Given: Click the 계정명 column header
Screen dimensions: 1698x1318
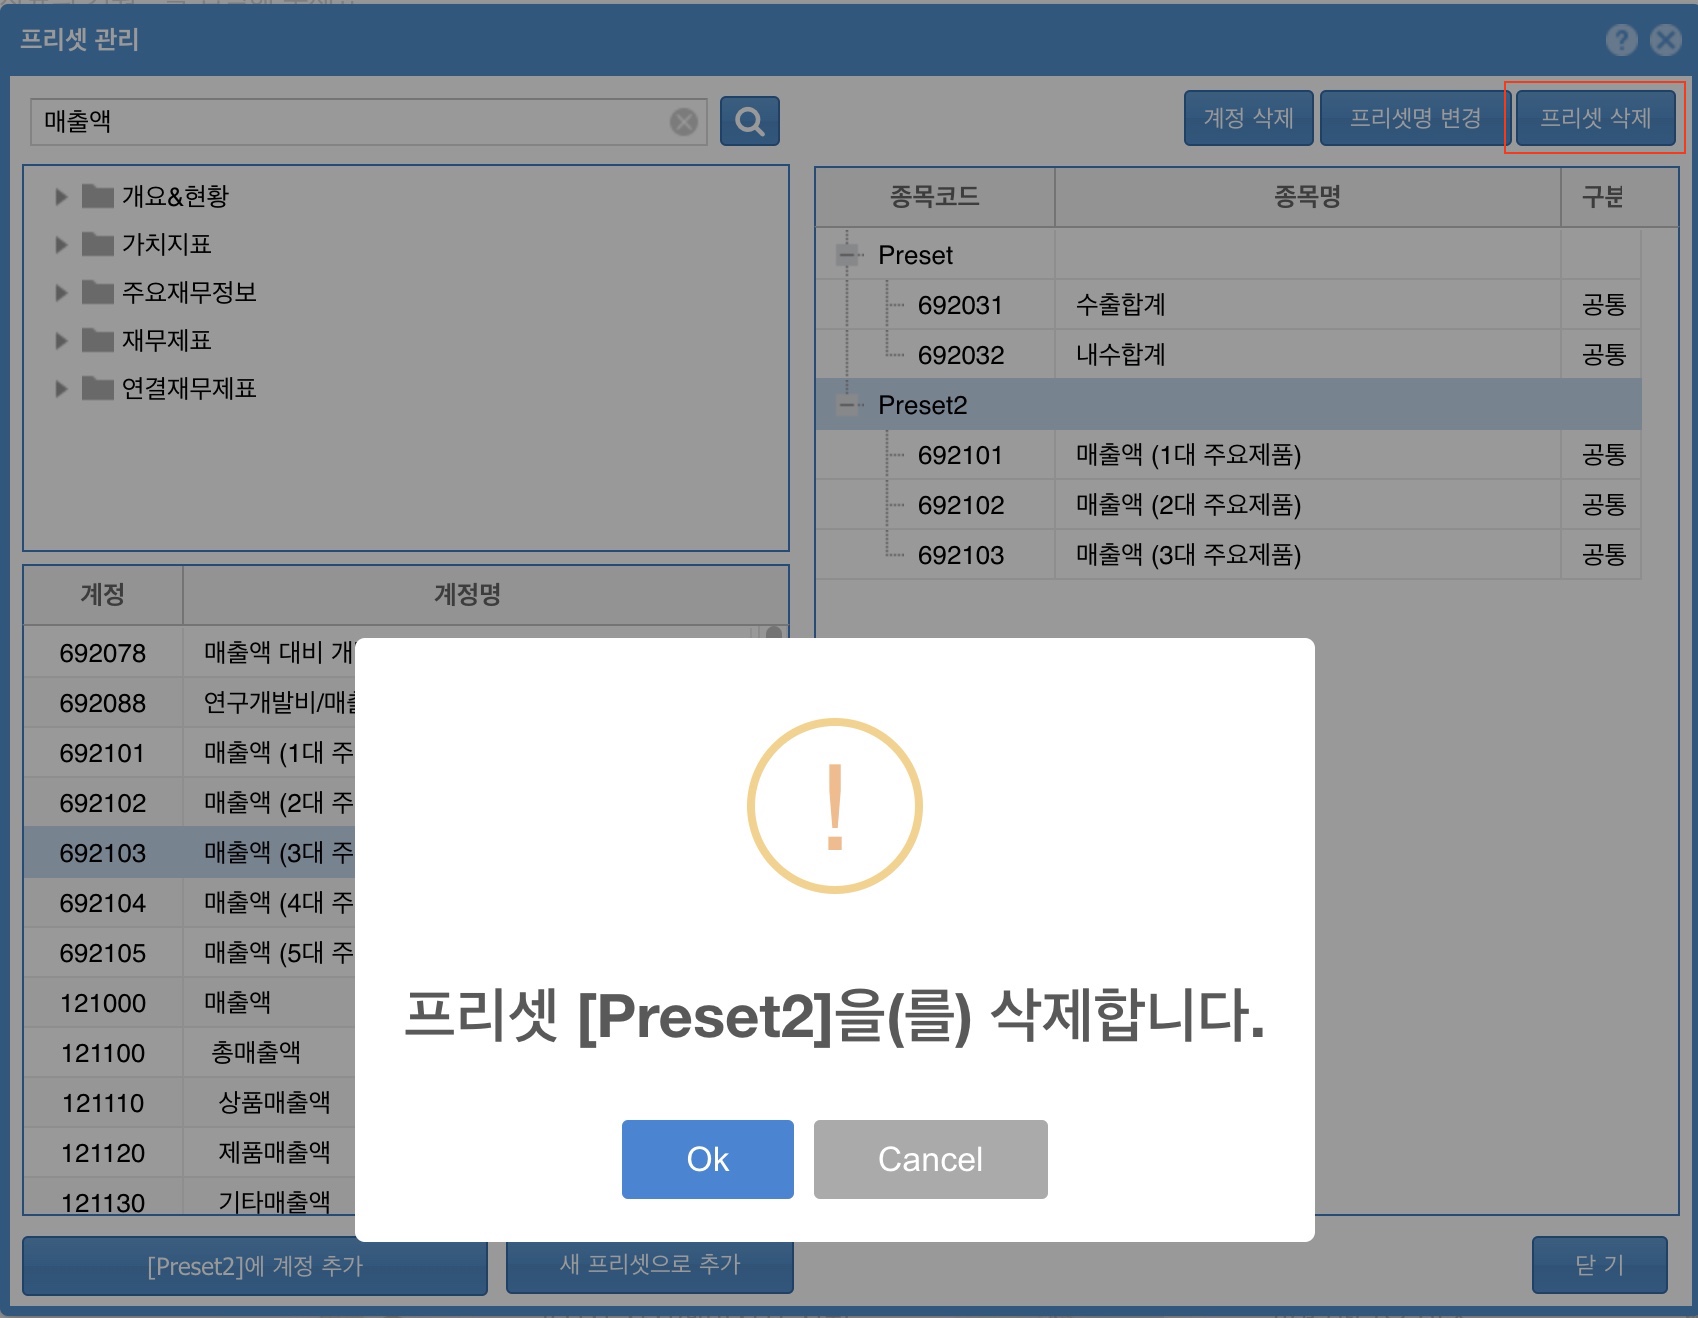Looking at the screenshot, I should point(467,595).
